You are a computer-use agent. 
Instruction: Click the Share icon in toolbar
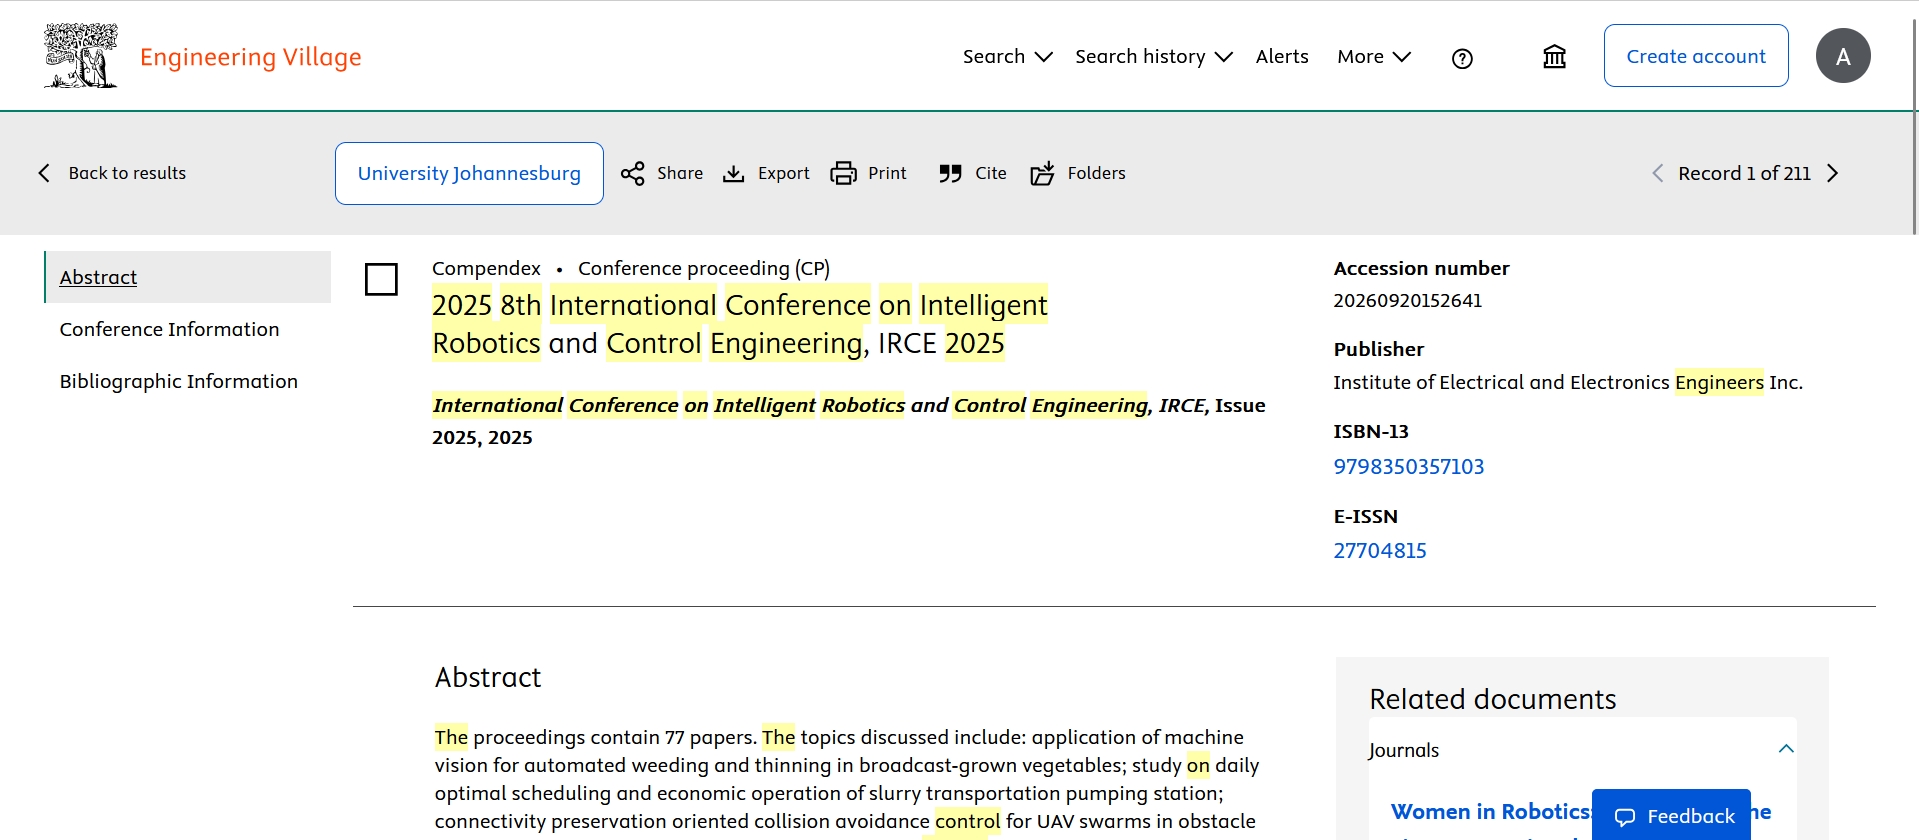tap(633, 174)
